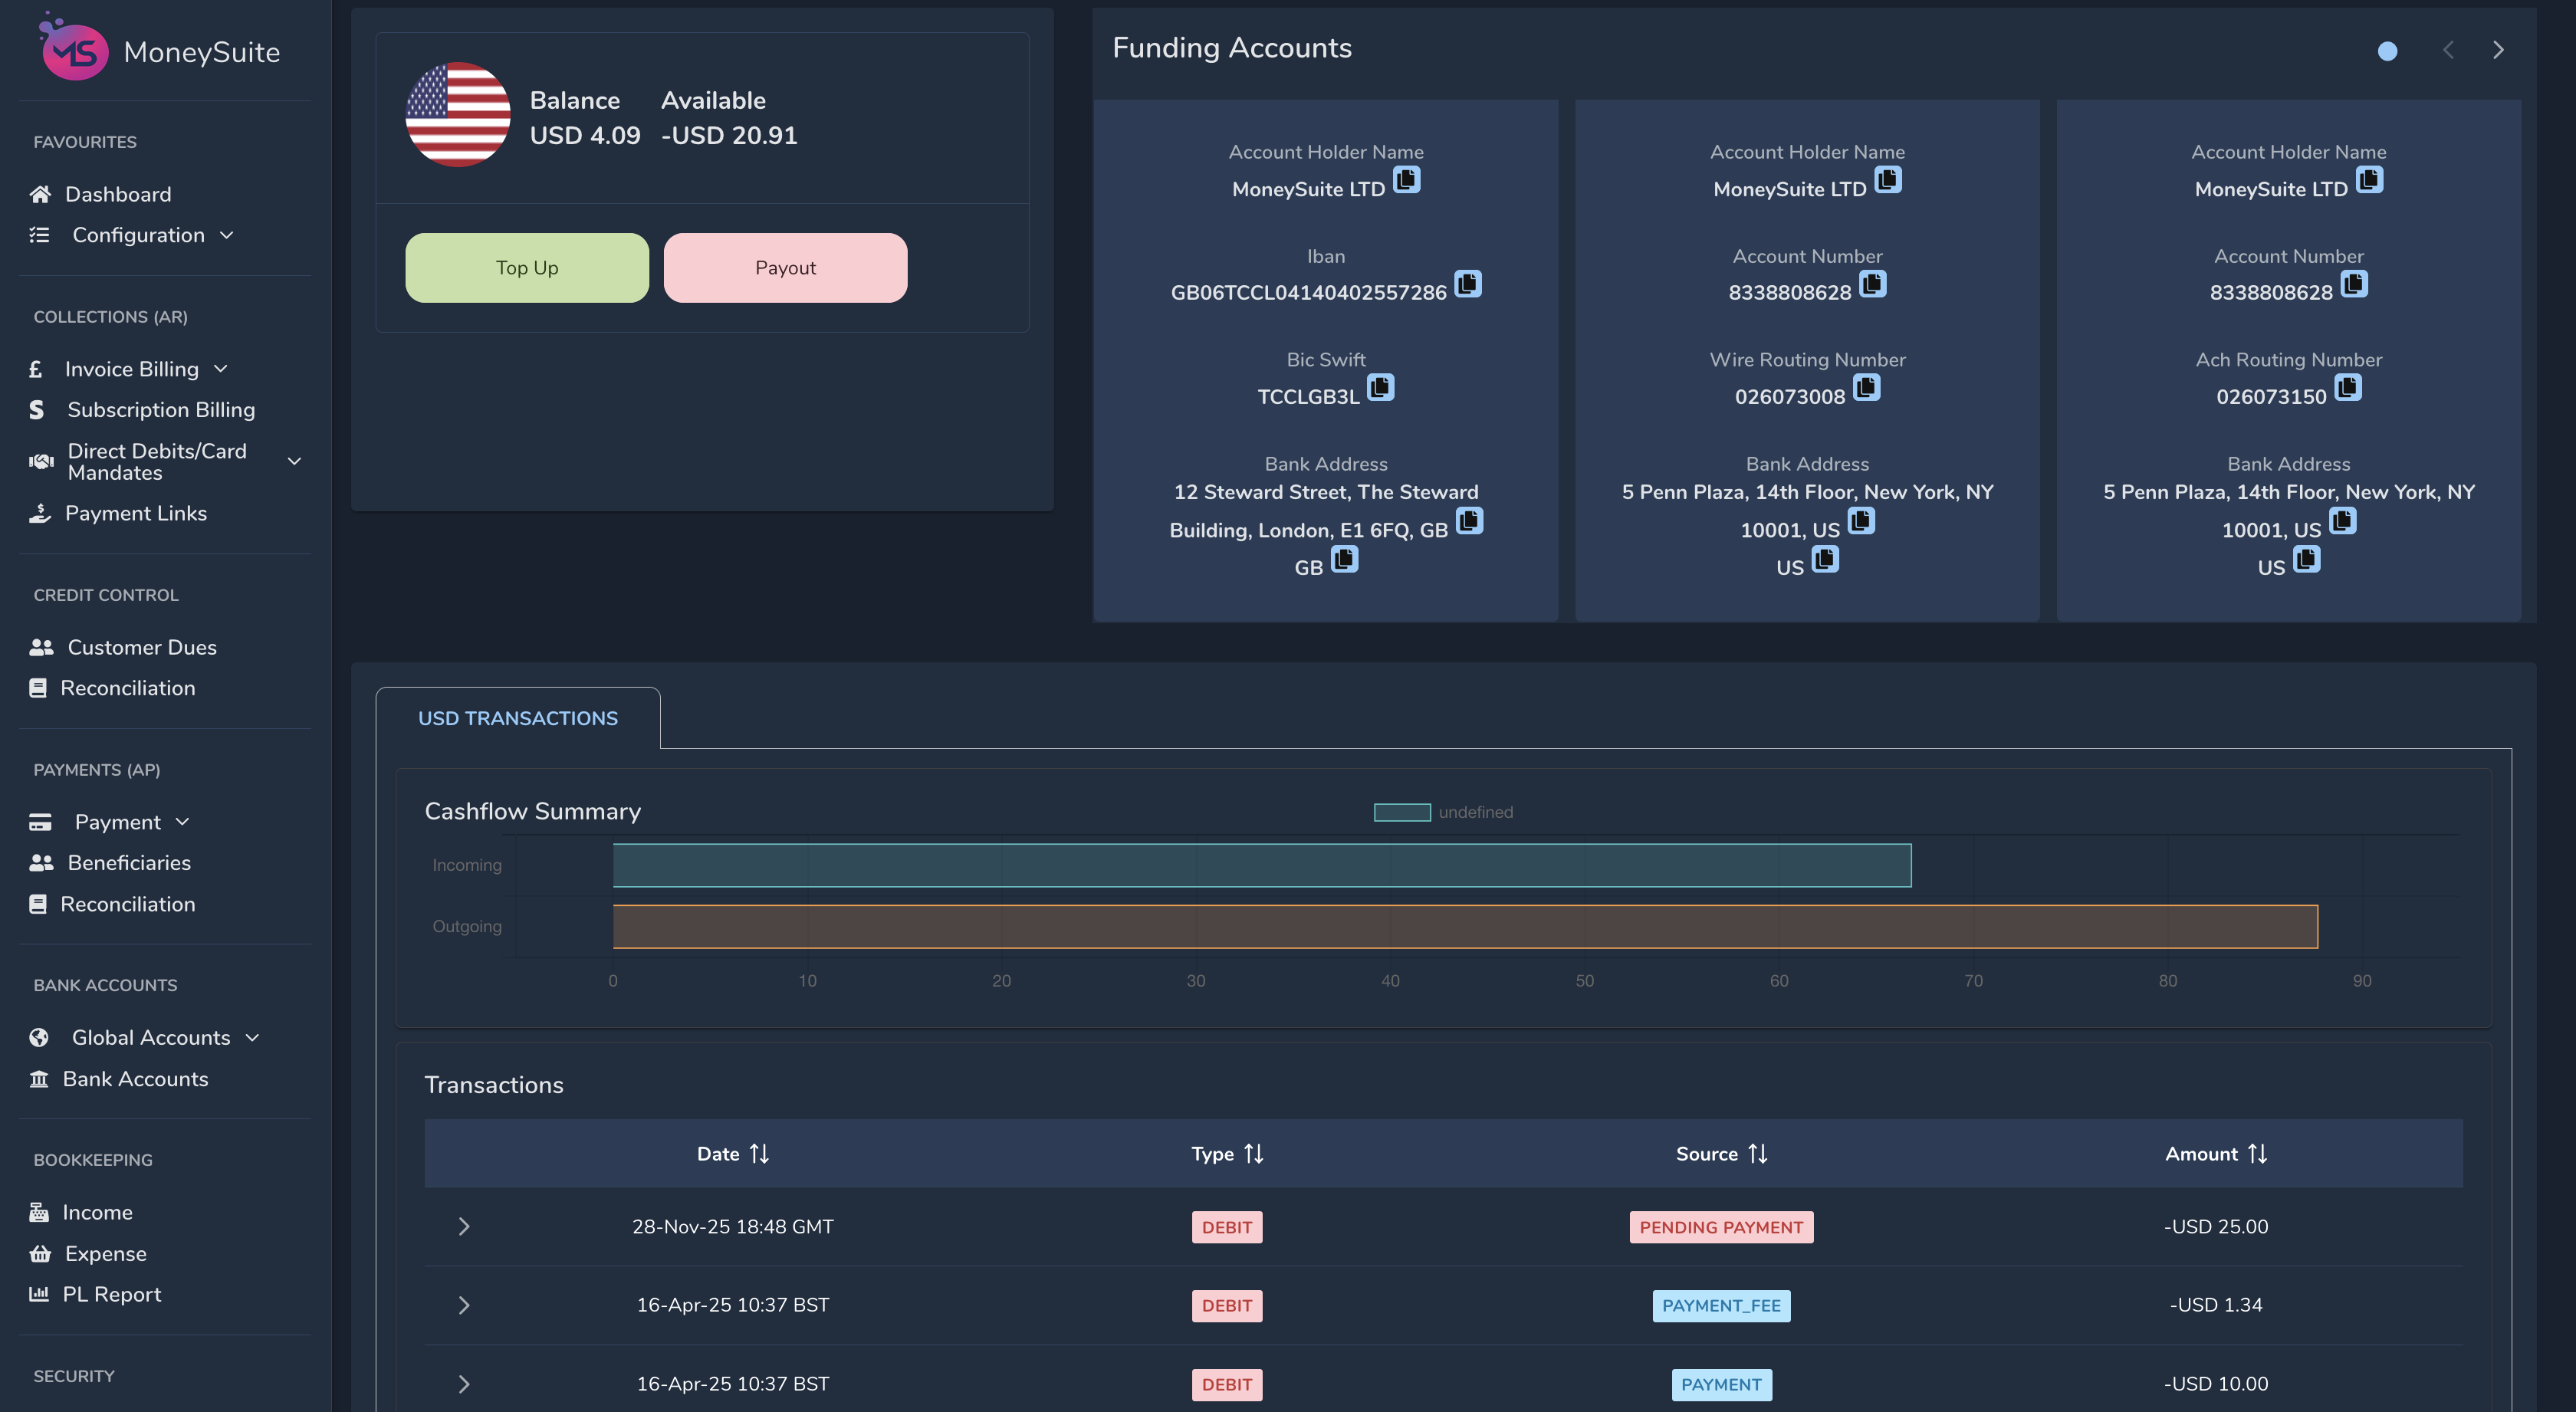Select the USD TRANSACTIONS tab
Screen dimensions: 2576x1412
tap(517, 718)
